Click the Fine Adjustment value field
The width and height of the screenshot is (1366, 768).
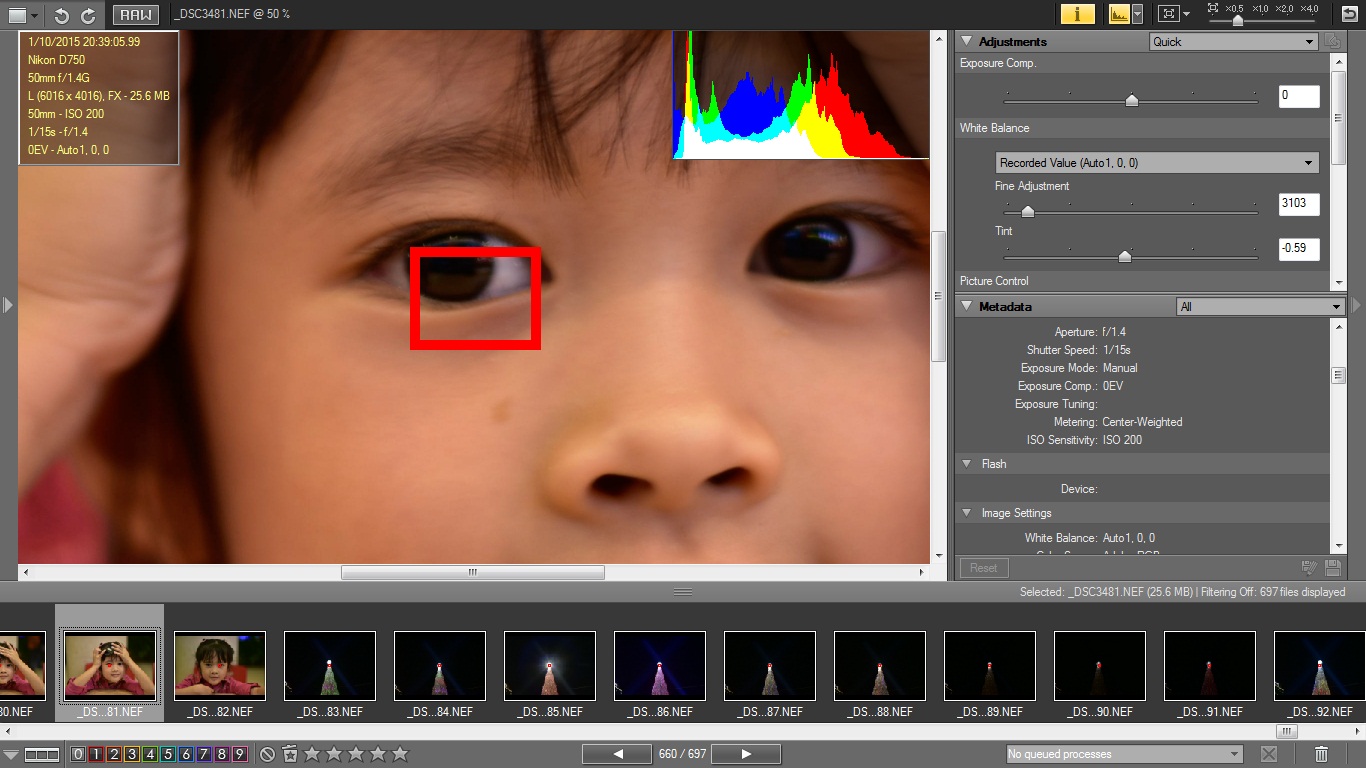(1298, 204)
